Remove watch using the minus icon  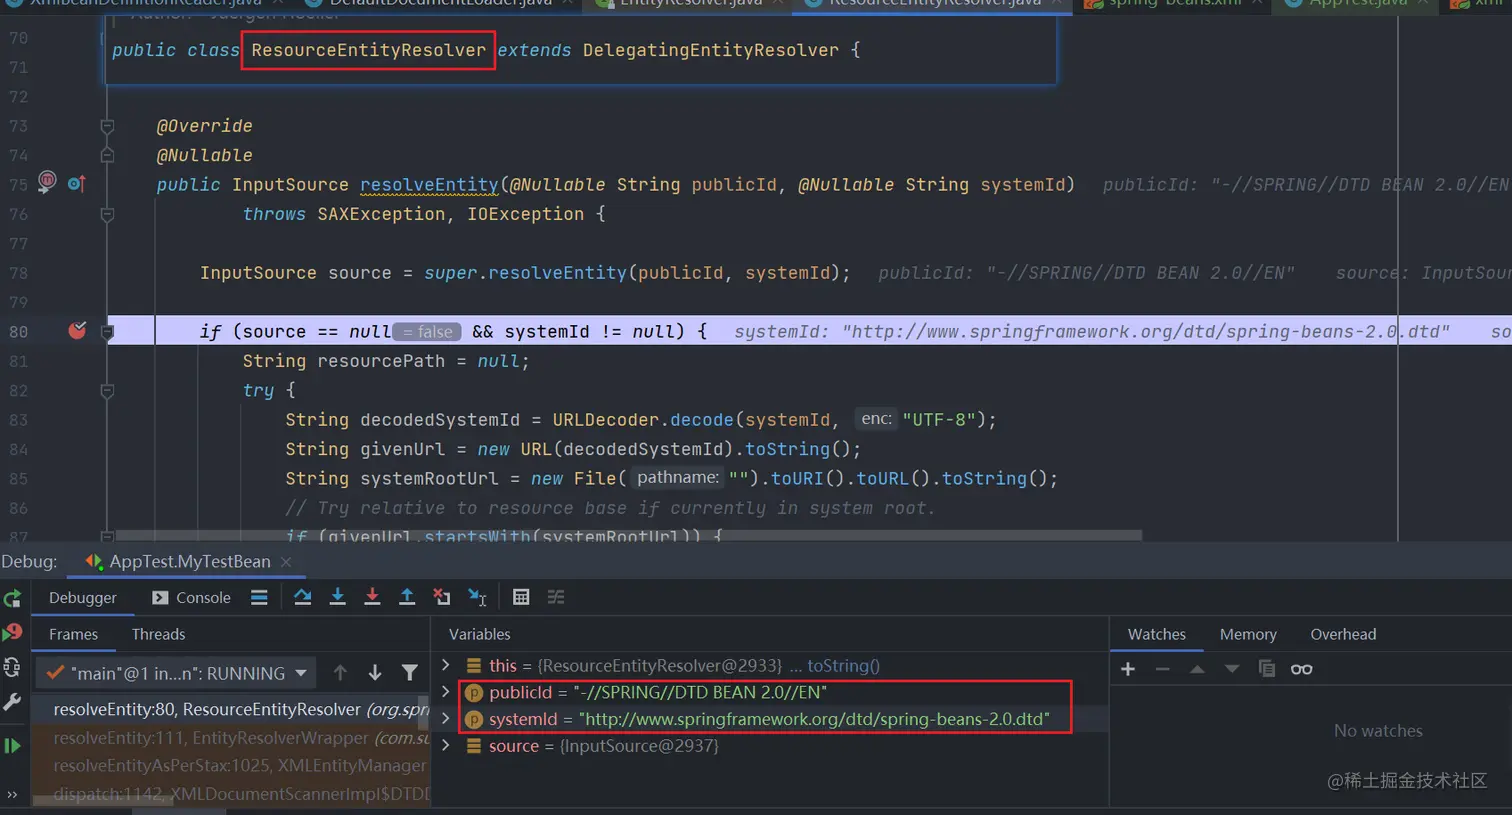point(1162,669)
